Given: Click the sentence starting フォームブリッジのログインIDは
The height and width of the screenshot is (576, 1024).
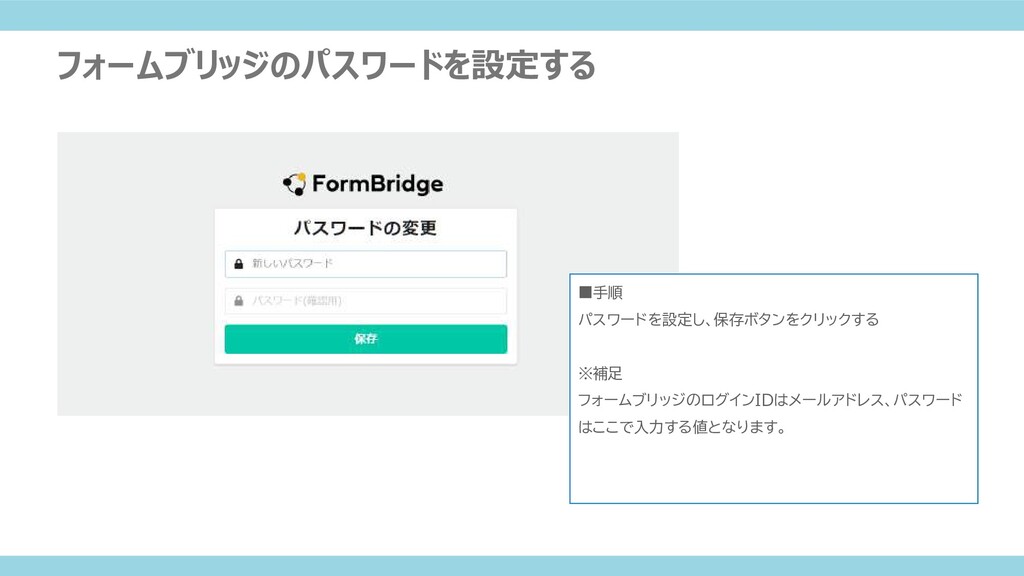Looking at the screenshot, I should click(x=771, y=400).
